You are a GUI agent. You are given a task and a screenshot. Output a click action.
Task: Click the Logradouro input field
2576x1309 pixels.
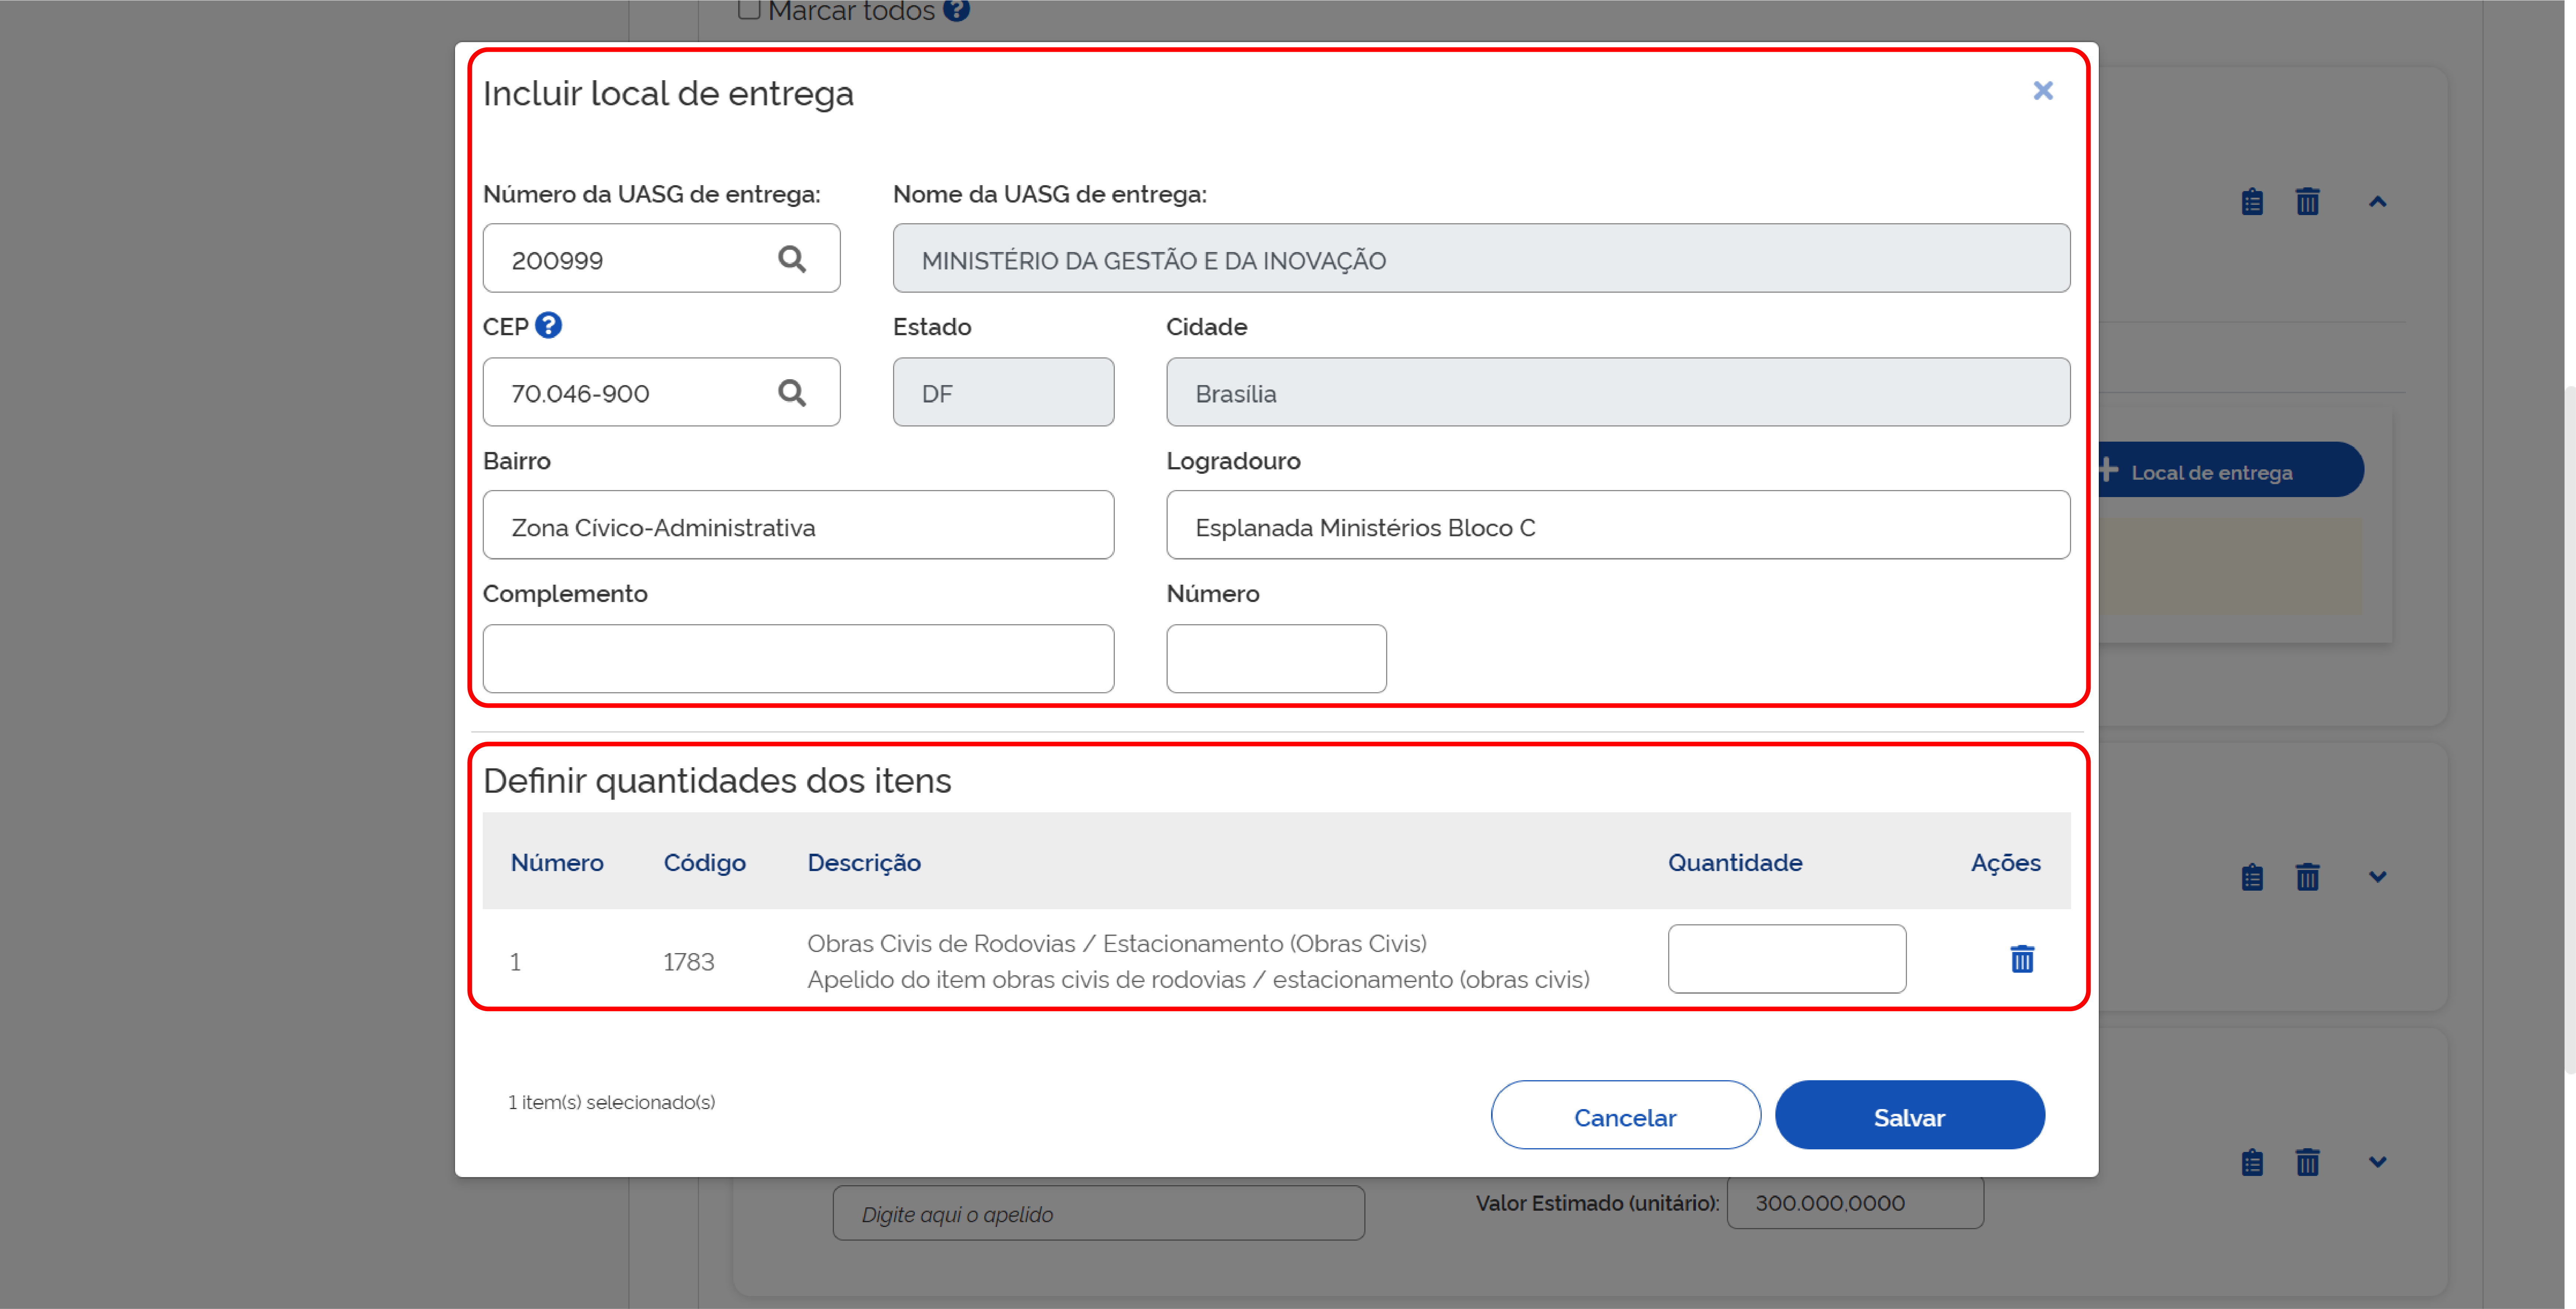click(1618, 525)
